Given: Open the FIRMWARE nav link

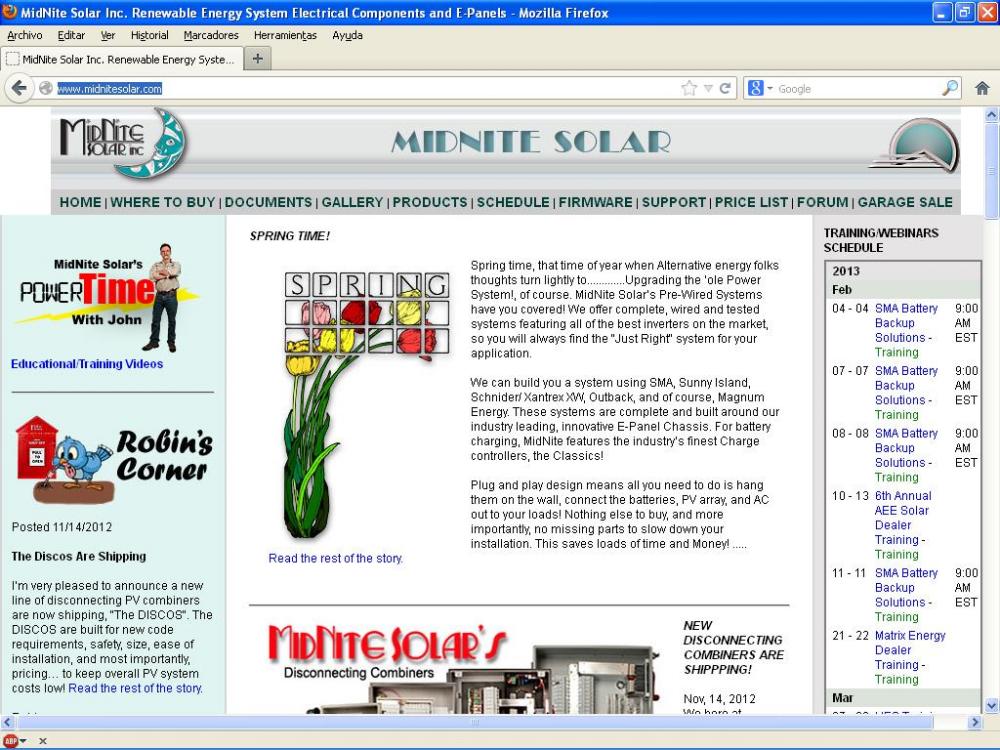Looking at the screenshot, I should click(596, 202).
